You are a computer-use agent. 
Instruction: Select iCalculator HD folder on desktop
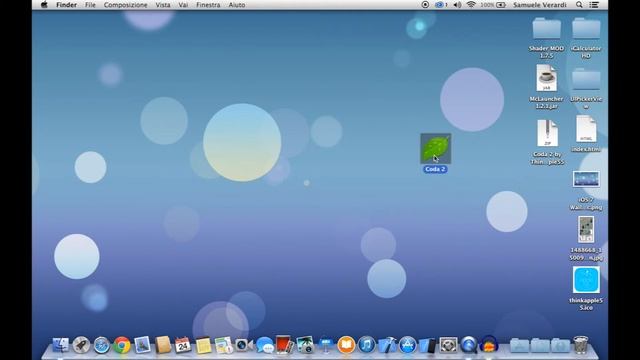tap(586, 29)
